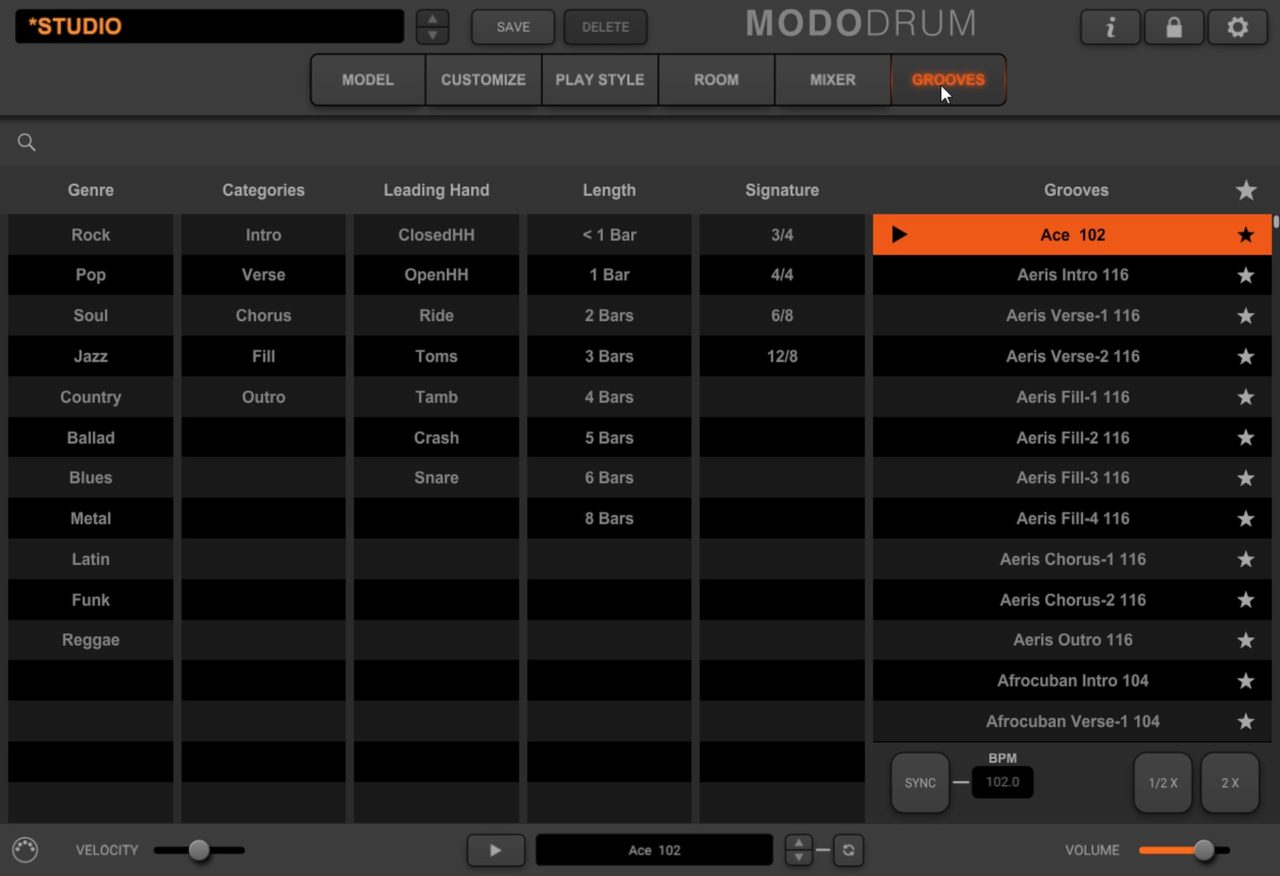Screen dimensions: 1280x876
Task: Open the PLAY STYLE tab
Action: click(x=600, y=80)
